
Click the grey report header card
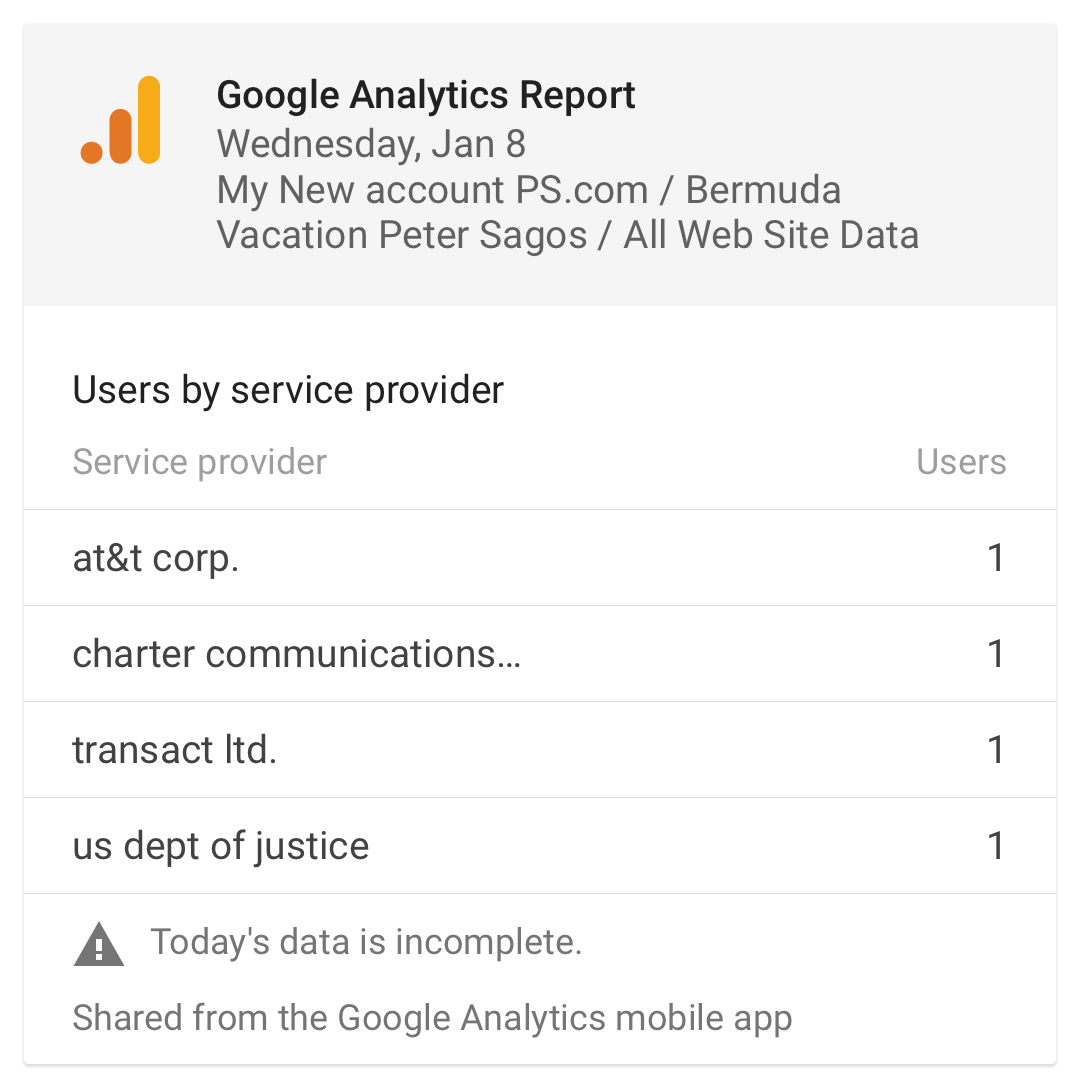[x=540, y=165]
